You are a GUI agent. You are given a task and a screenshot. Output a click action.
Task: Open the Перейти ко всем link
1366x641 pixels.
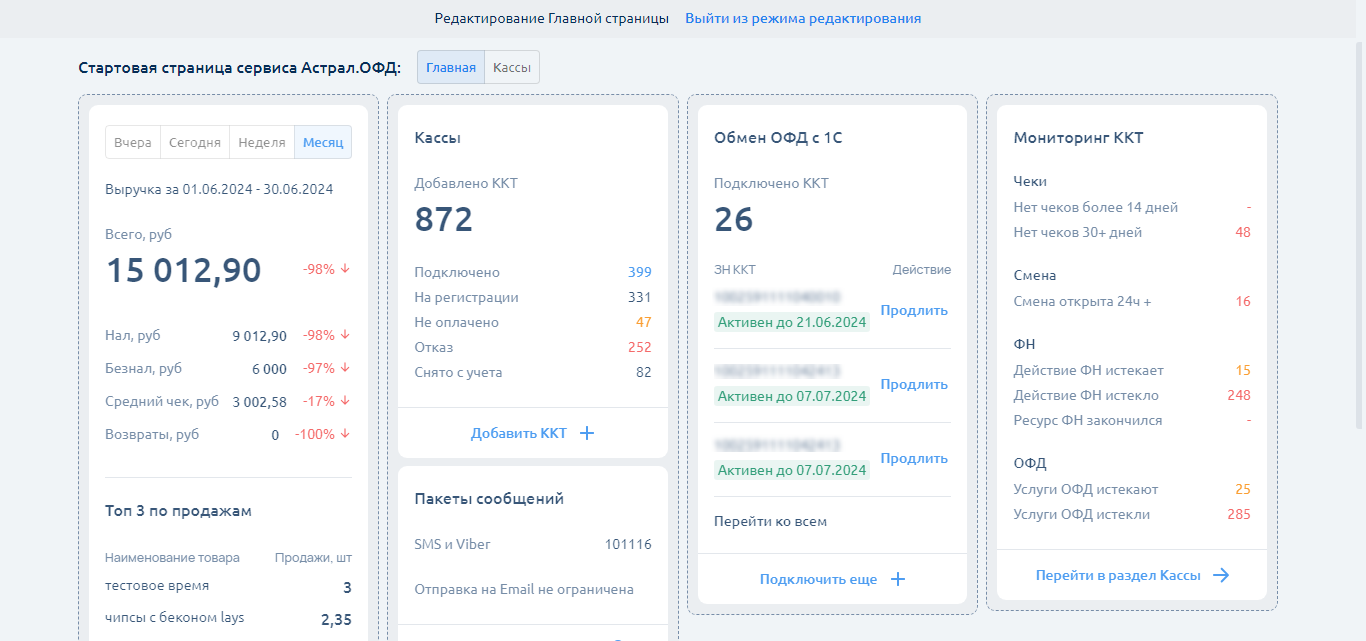[x=770, y=521]
